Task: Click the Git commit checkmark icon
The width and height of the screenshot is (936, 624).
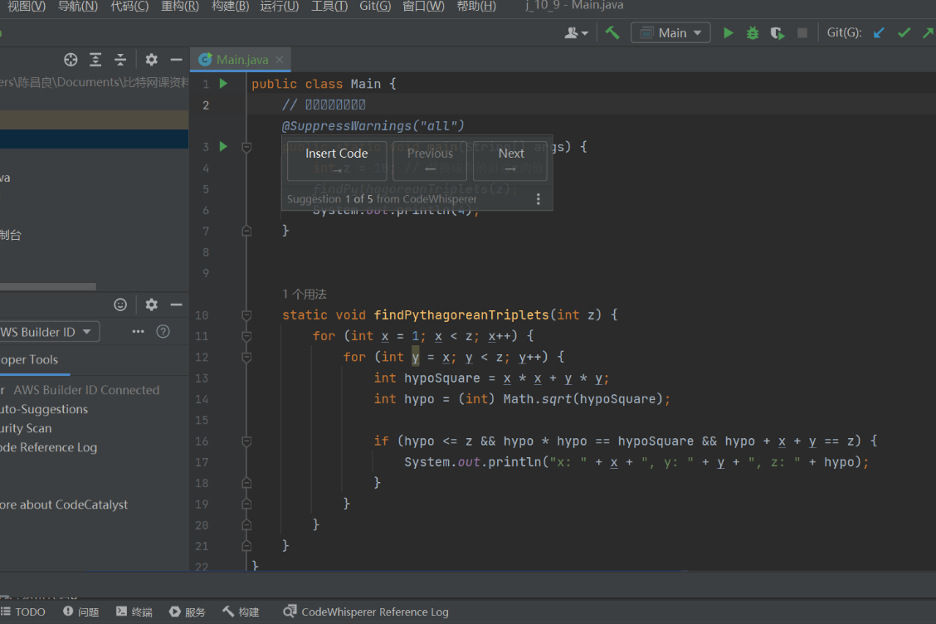Action: coord(904,33)
